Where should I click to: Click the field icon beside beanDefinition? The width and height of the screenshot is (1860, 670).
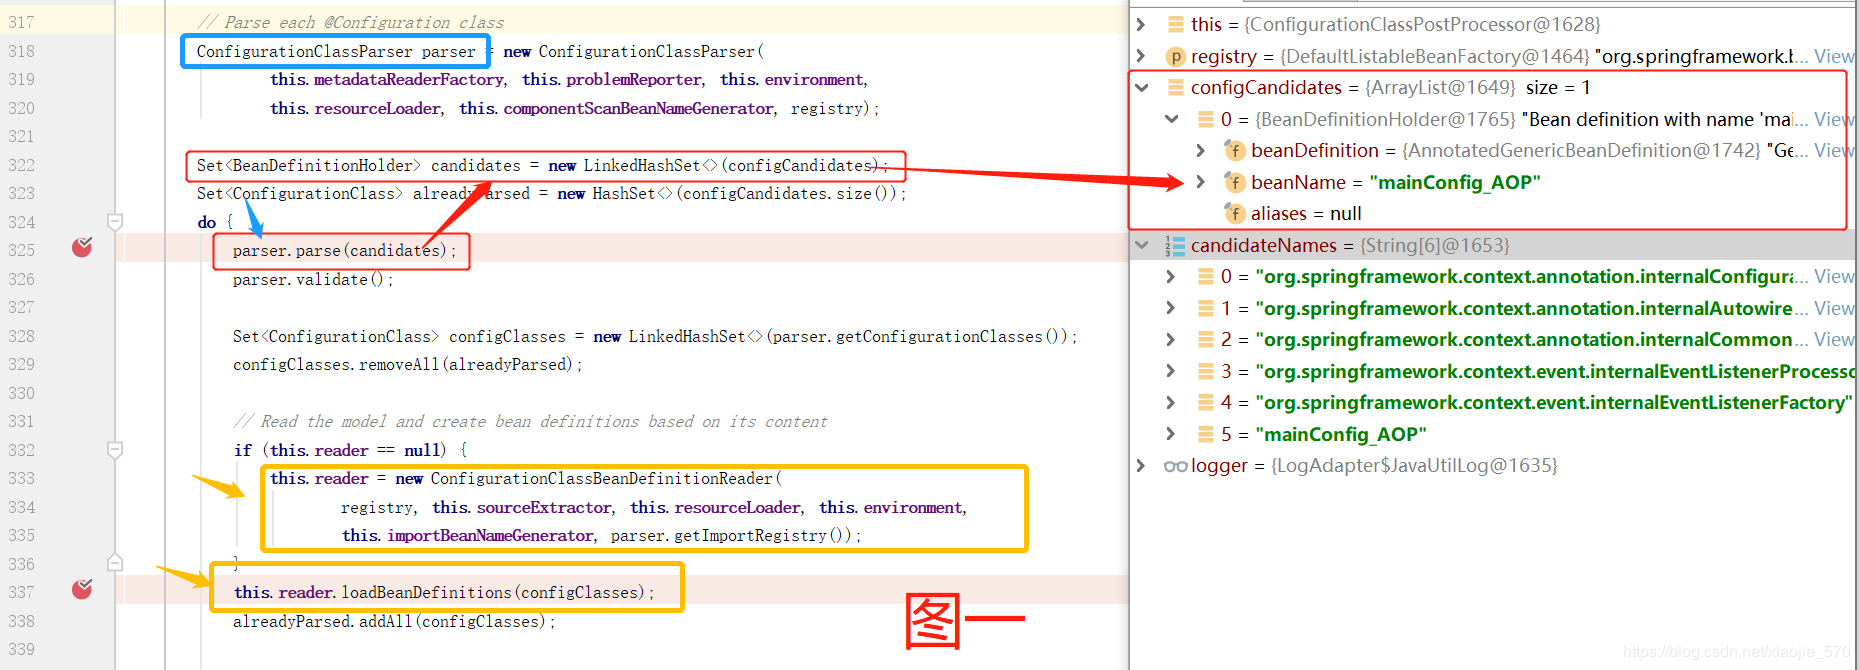click(1235, 150)
